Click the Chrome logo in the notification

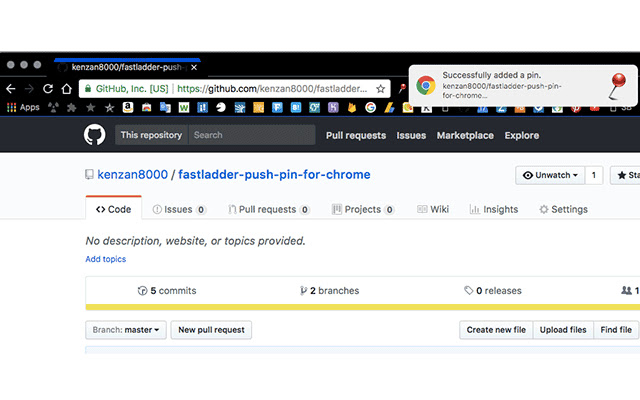pyautogui.click(x=426, y=85)
